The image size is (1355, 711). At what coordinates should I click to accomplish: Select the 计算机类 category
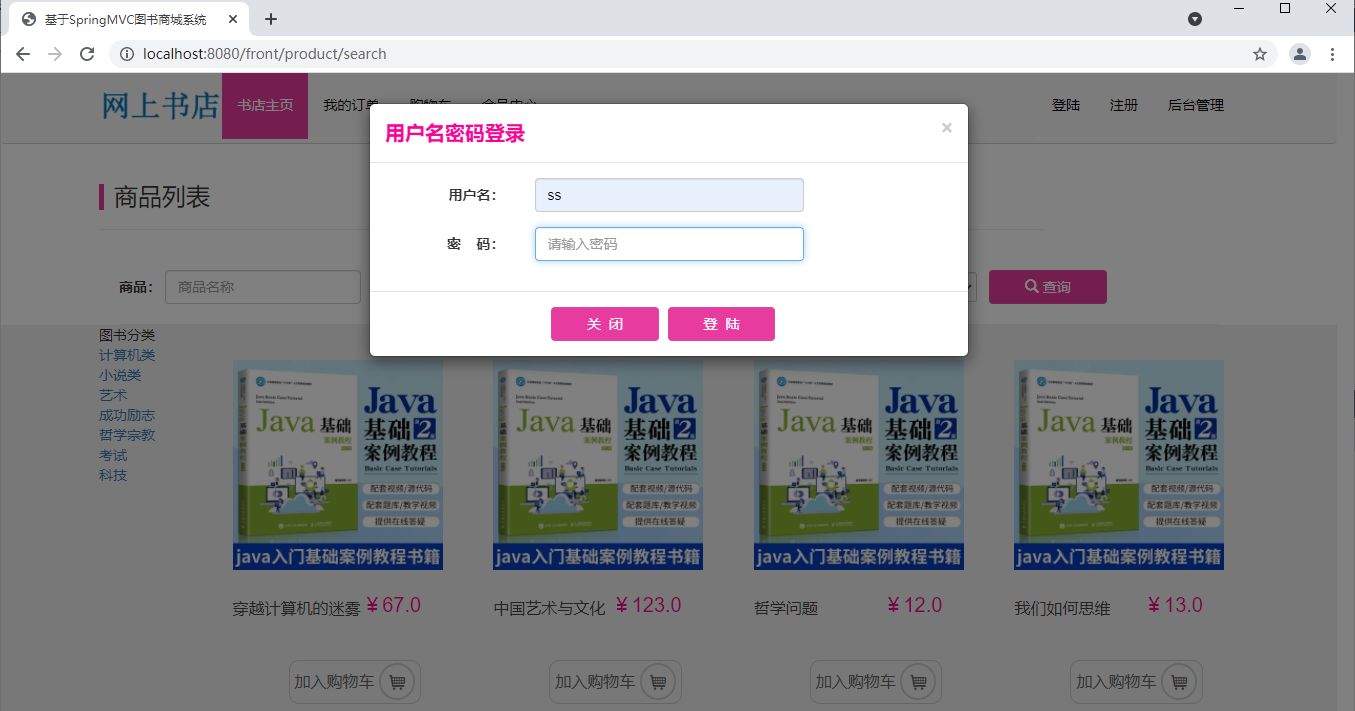coord(127,355)
